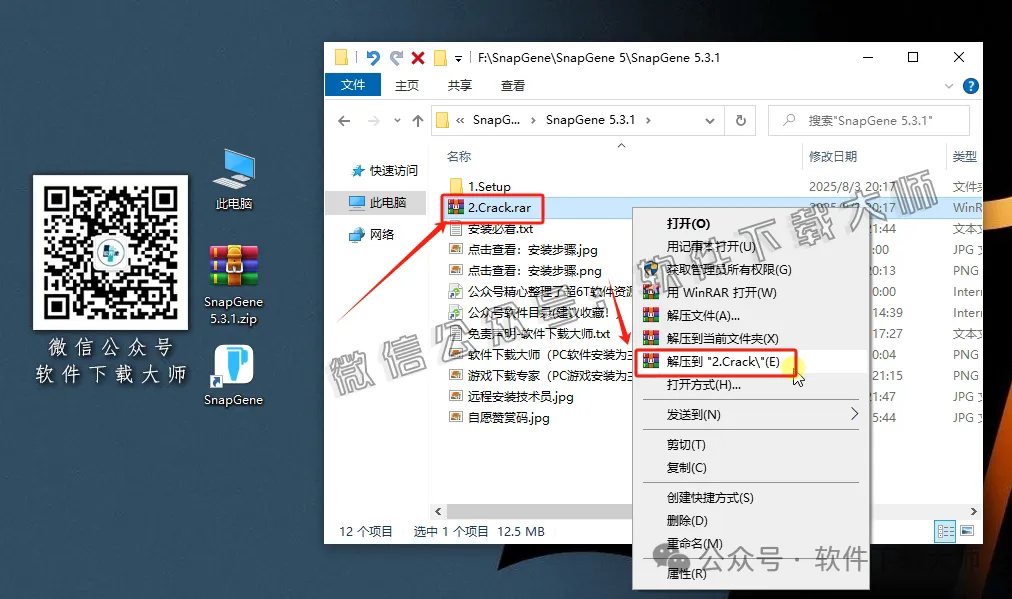This screenshot has width=1012, height=599.
Task: Open the Help question mark icon
Action: (969, 85)
